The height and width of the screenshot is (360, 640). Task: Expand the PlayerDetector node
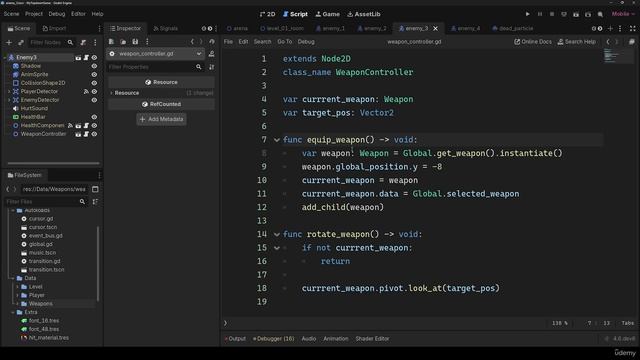click(x=9, y=91)
